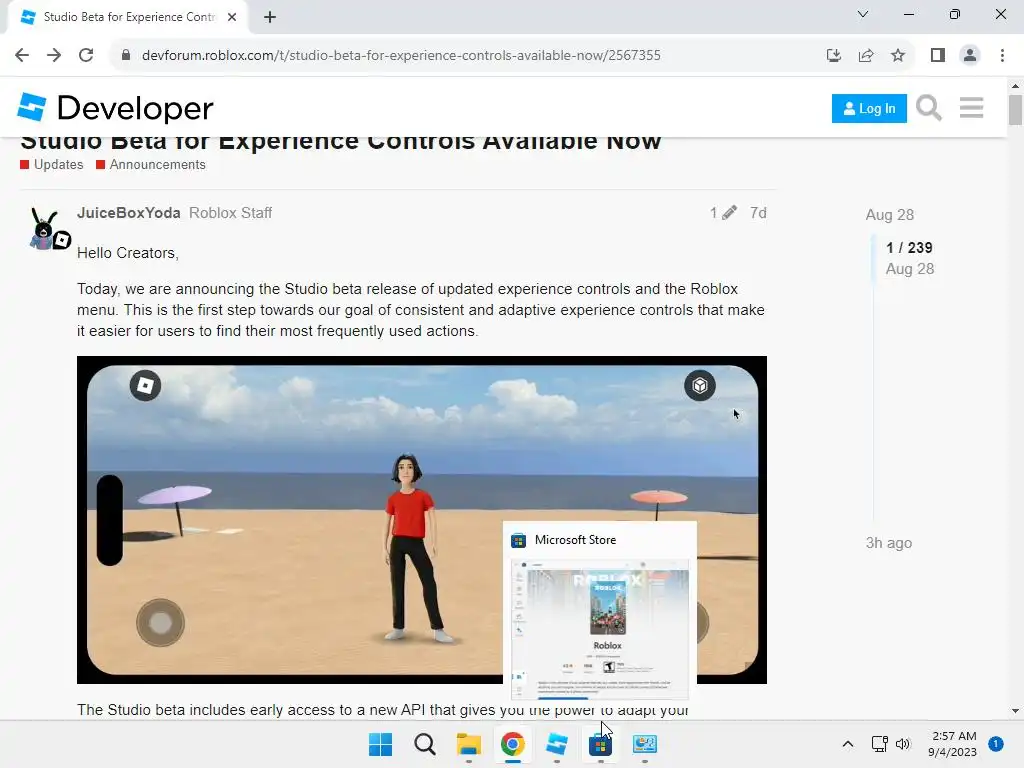This screenshot has width=1024, height=768.
Task: Open a new browser tab
Action: pyautogui.click(x=270, y=17)
